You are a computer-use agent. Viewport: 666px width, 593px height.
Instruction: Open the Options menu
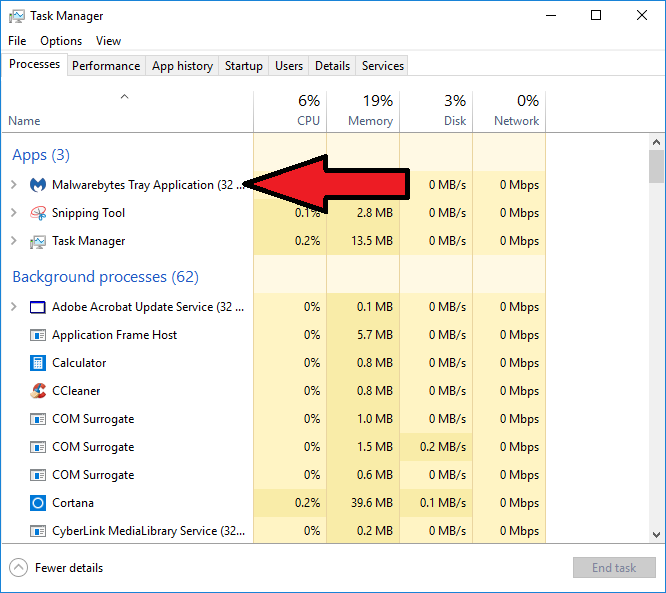click(x=61, y=41)
